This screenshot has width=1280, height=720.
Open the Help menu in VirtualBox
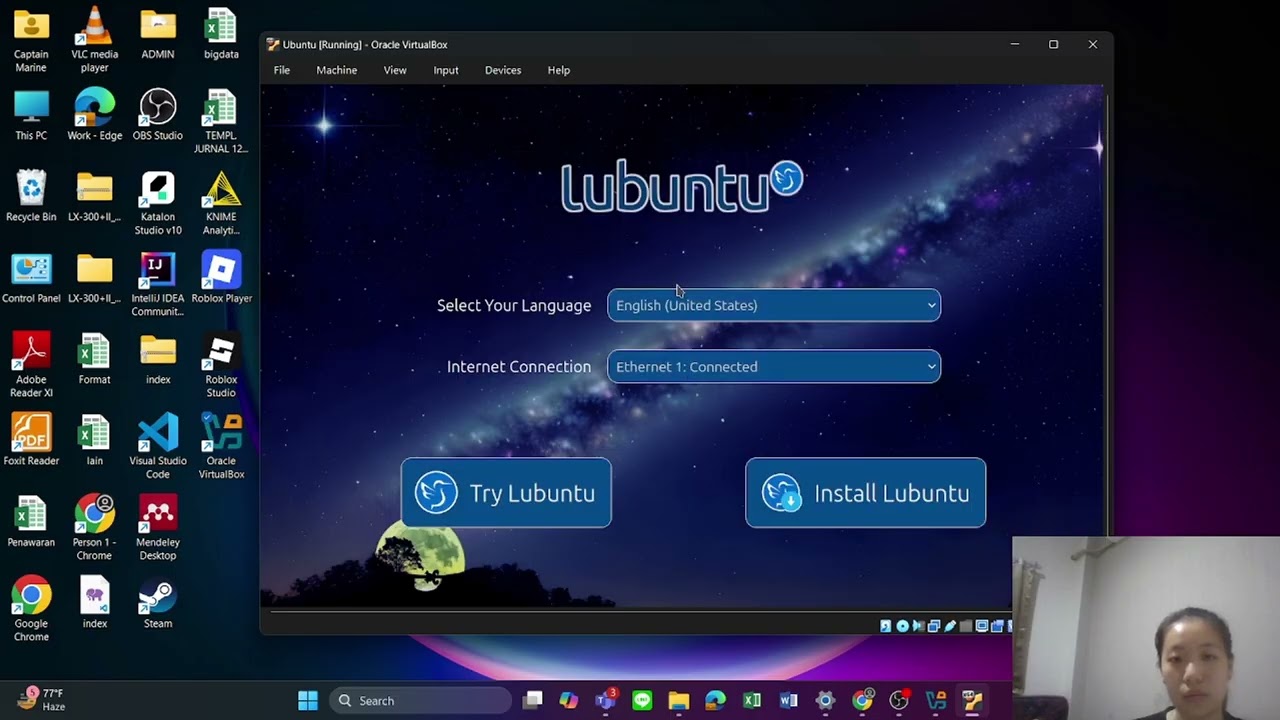559,70
